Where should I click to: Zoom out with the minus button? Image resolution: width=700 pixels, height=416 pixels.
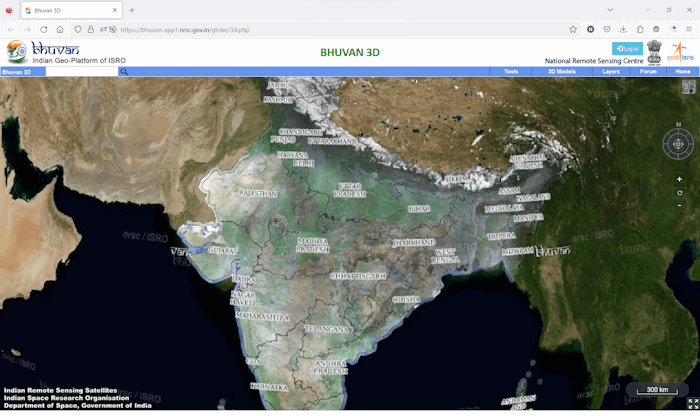[x=679, y=205]
